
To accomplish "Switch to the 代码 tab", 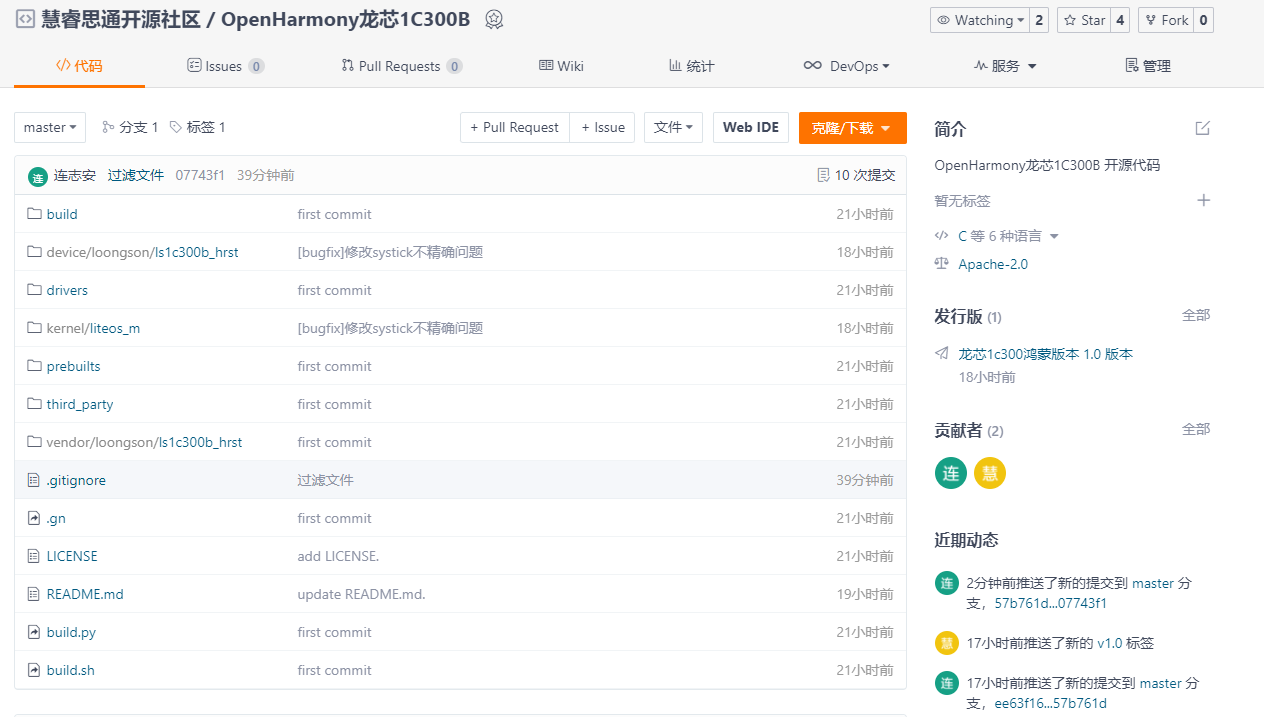I will click(x=79, y=66).
